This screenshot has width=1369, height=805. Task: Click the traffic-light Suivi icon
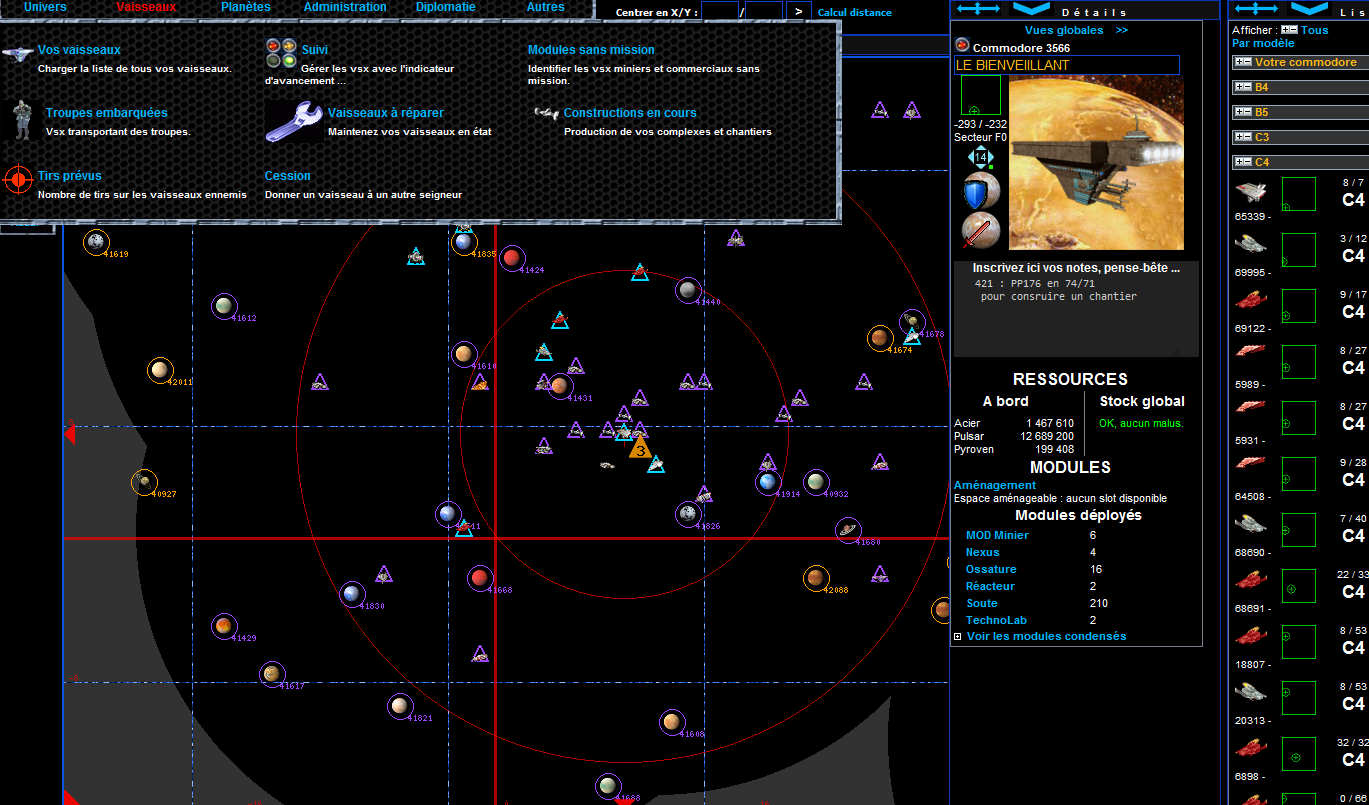click(x=280, y=53)
